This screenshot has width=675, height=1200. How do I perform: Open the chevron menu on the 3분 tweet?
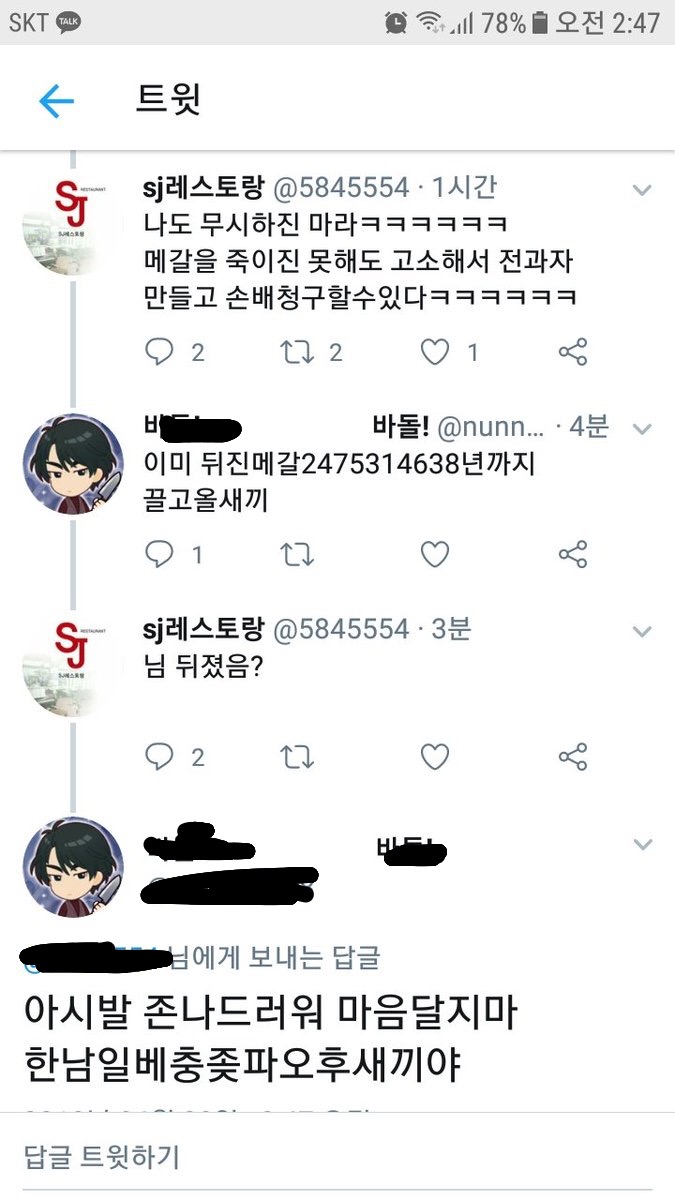[642, 631]
